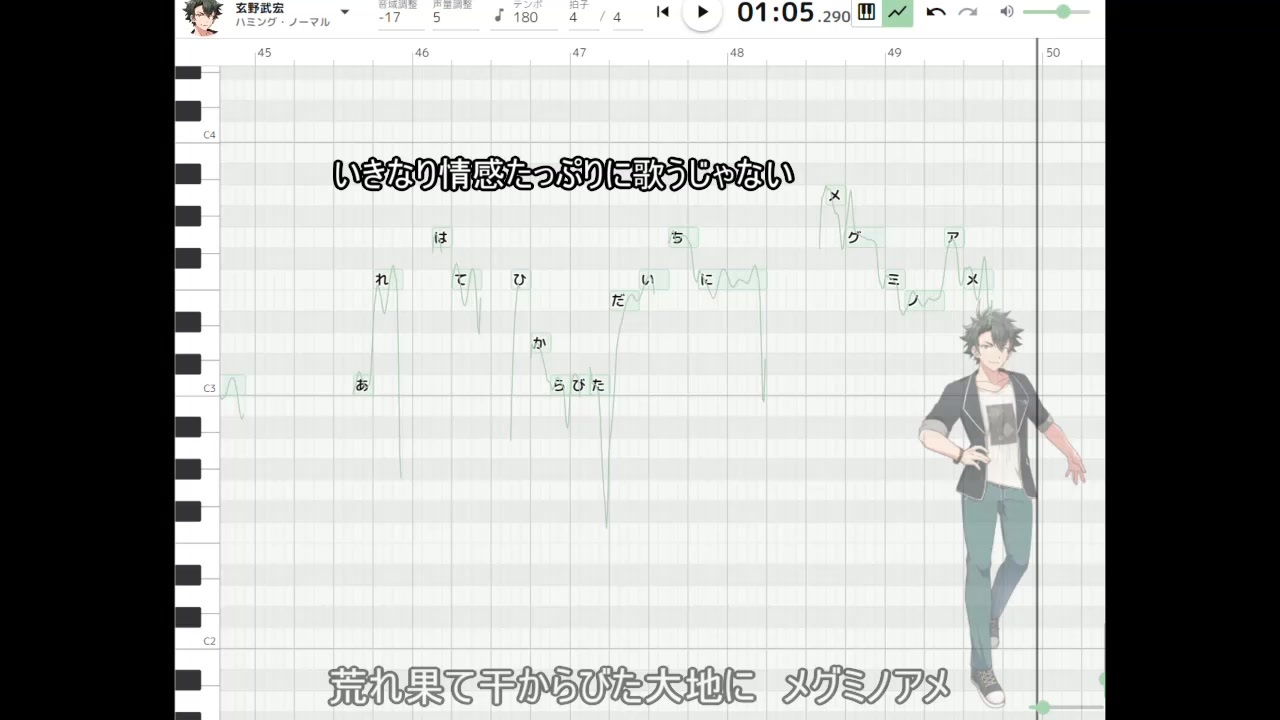Select the て note
The image size is (1280, 720).
466,280
